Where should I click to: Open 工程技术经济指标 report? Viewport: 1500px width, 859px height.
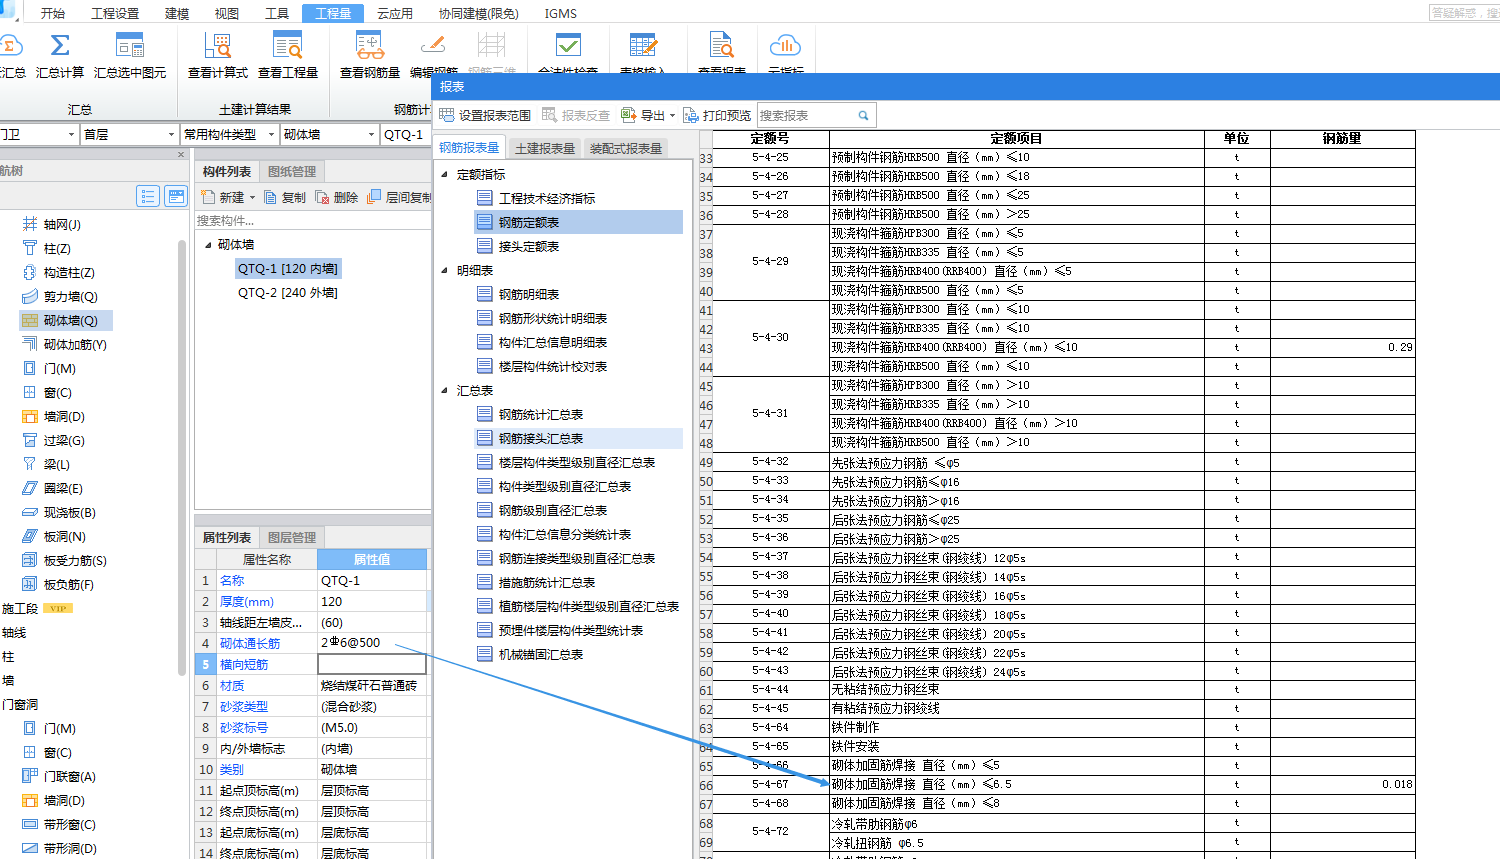pyautogui.click(x=547, y=198)
